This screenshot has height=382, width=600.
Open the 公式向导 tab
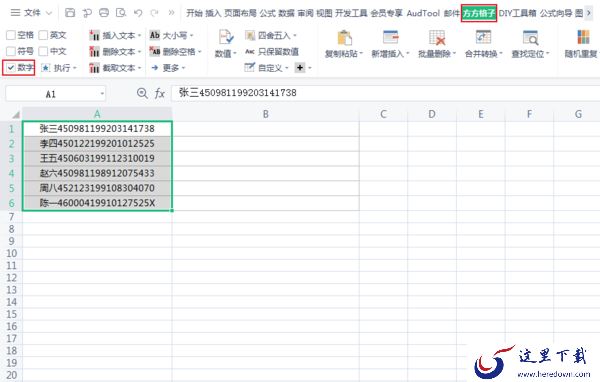556,13
